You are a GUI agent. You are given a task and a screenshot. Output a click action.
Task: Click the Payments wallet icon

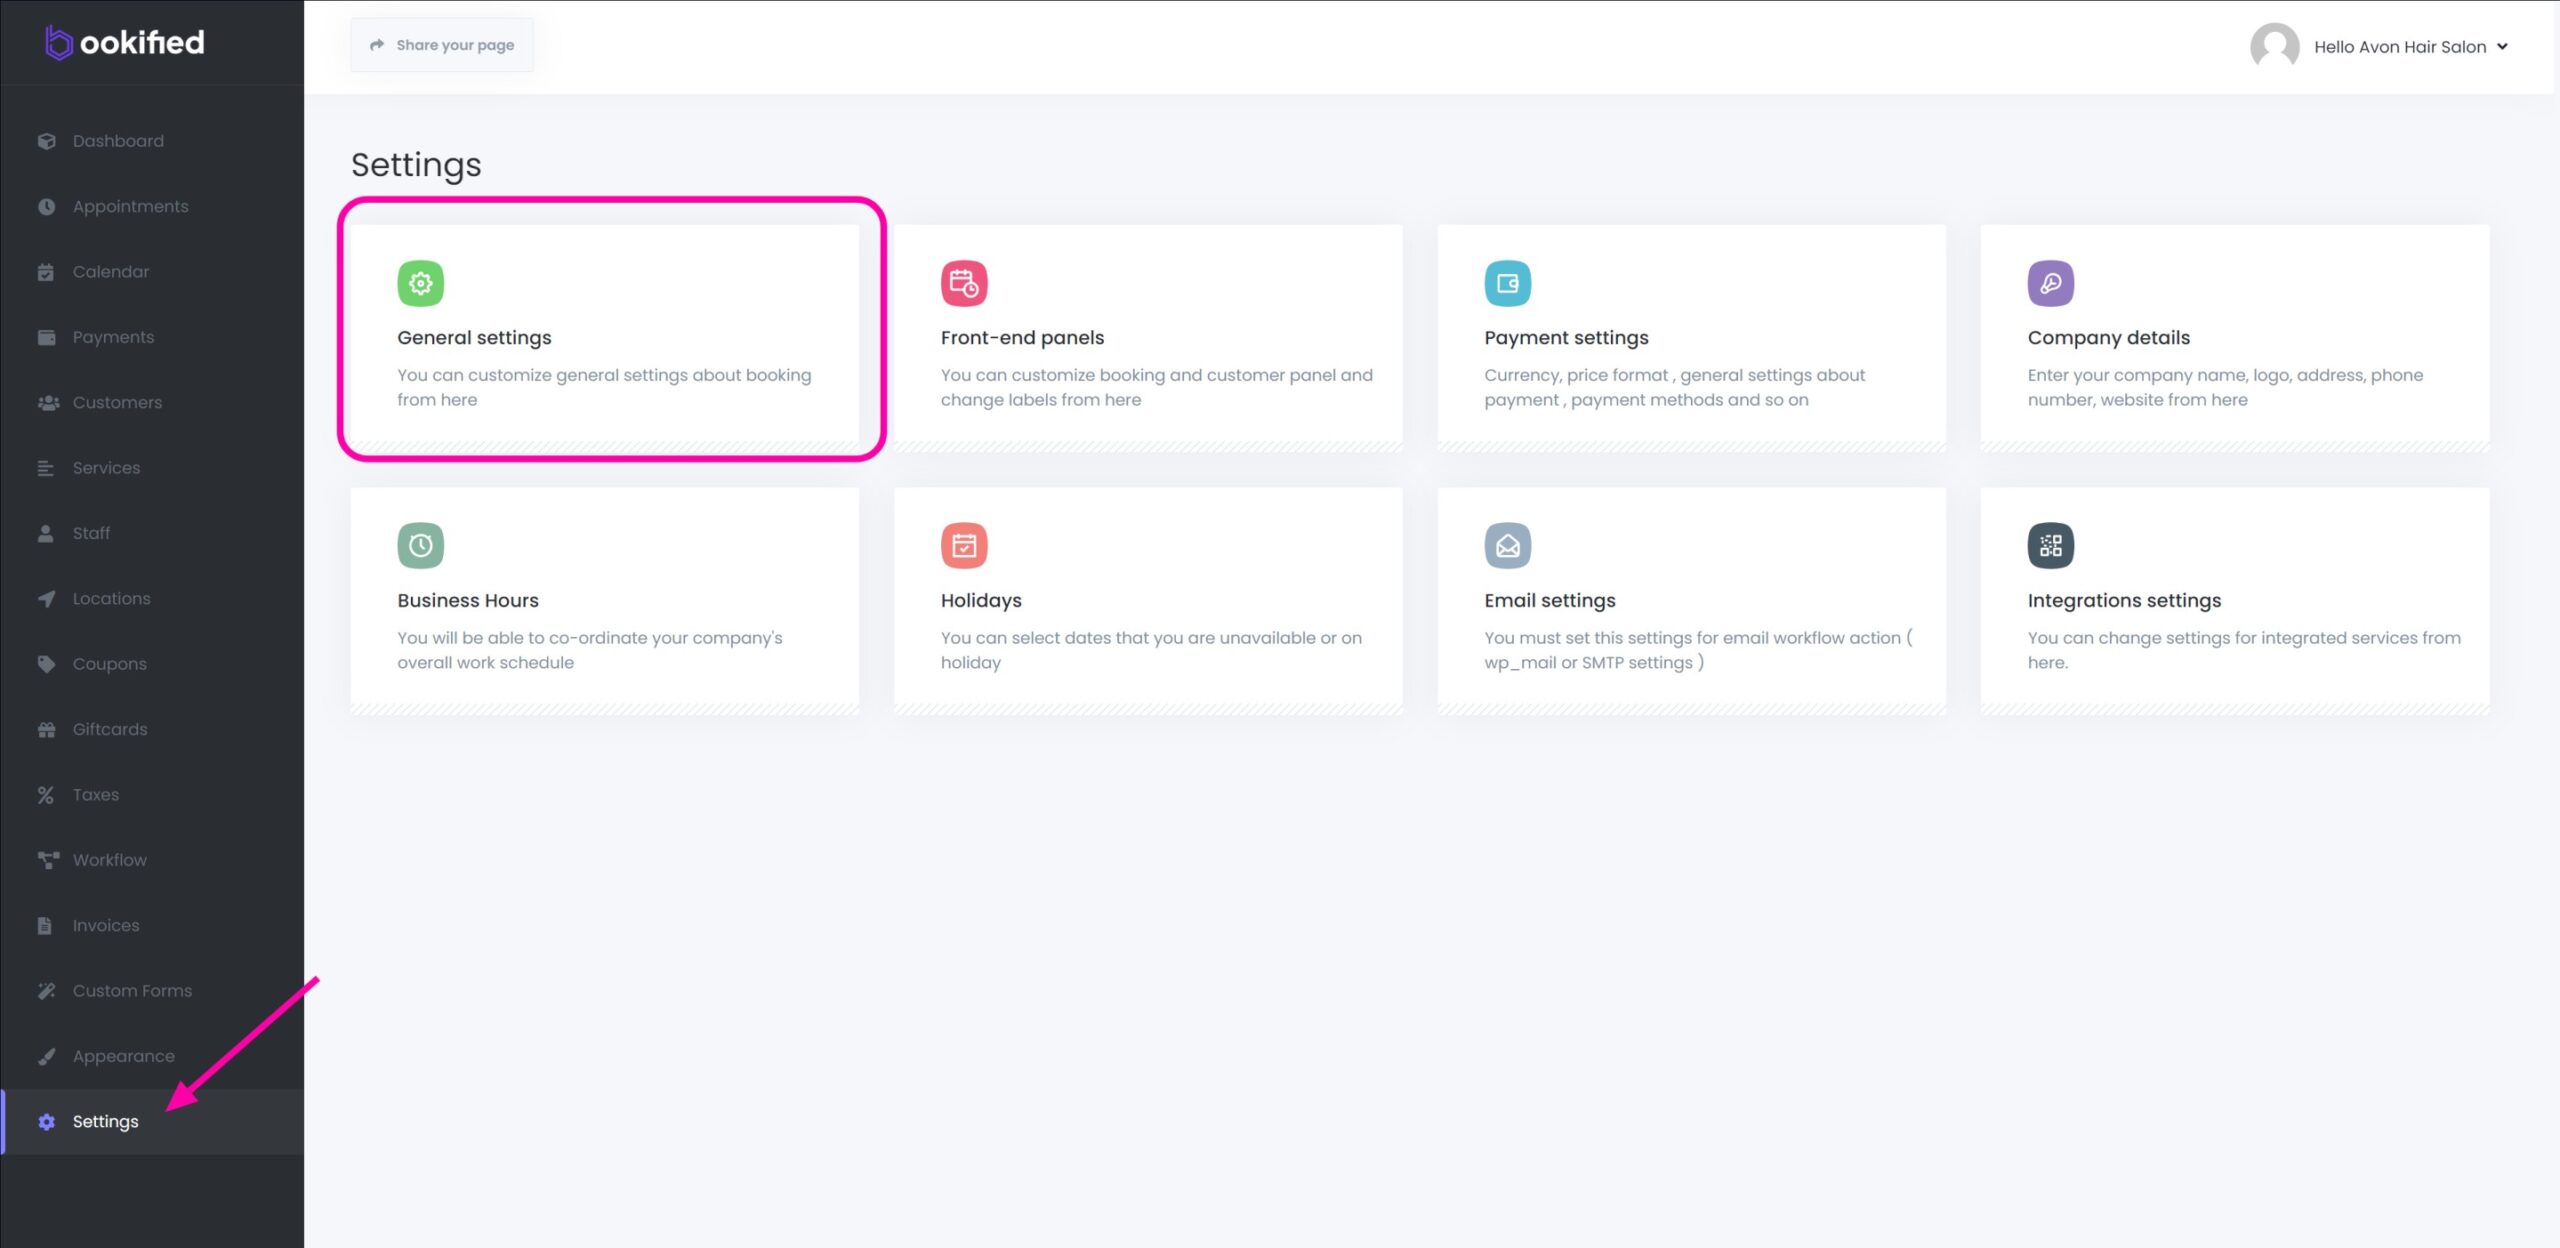pos(46,337)
